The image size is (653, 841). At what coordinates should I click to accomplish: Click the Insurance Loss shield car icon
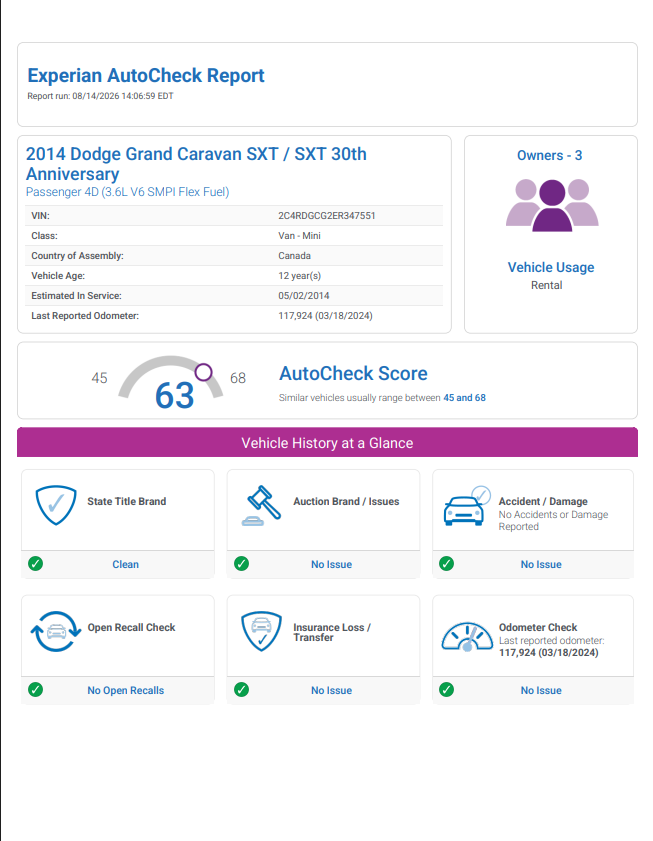coord(261,631)
